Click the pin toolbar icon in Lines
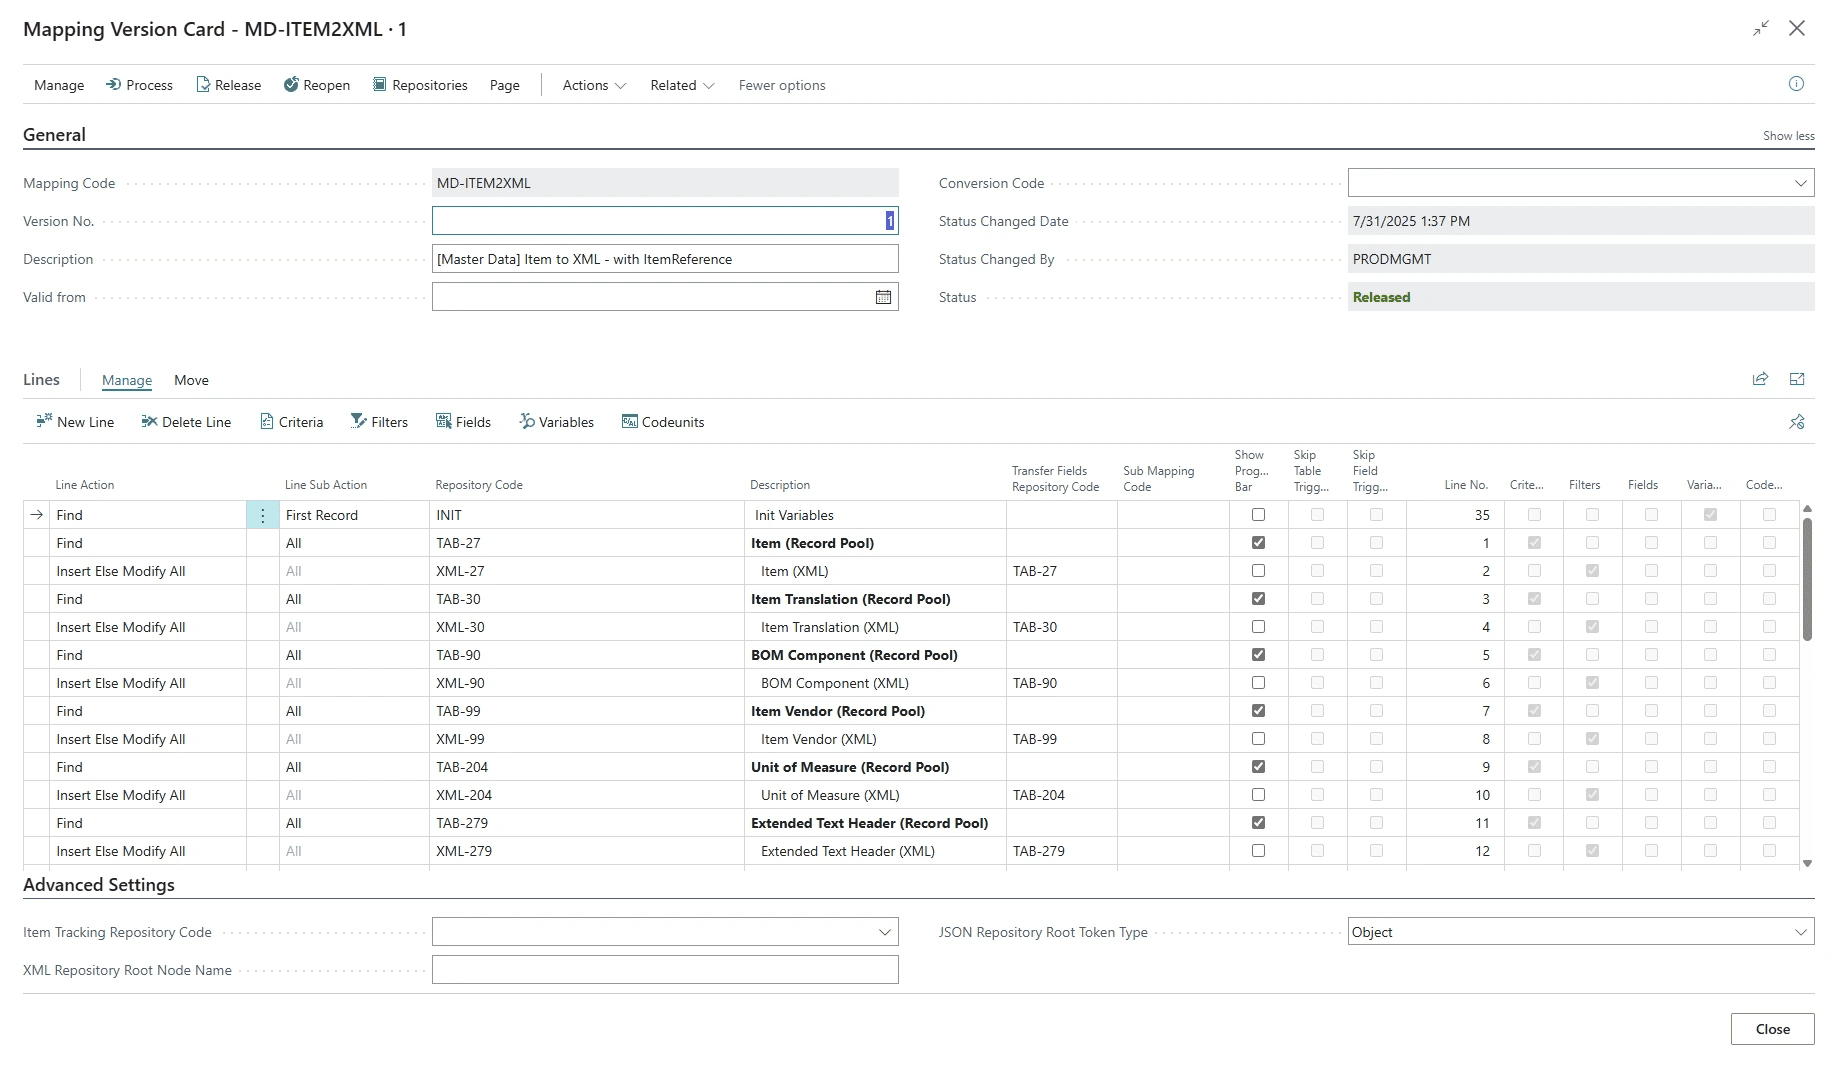This screenshot has width=1839, height=1068. [1797, 422]
